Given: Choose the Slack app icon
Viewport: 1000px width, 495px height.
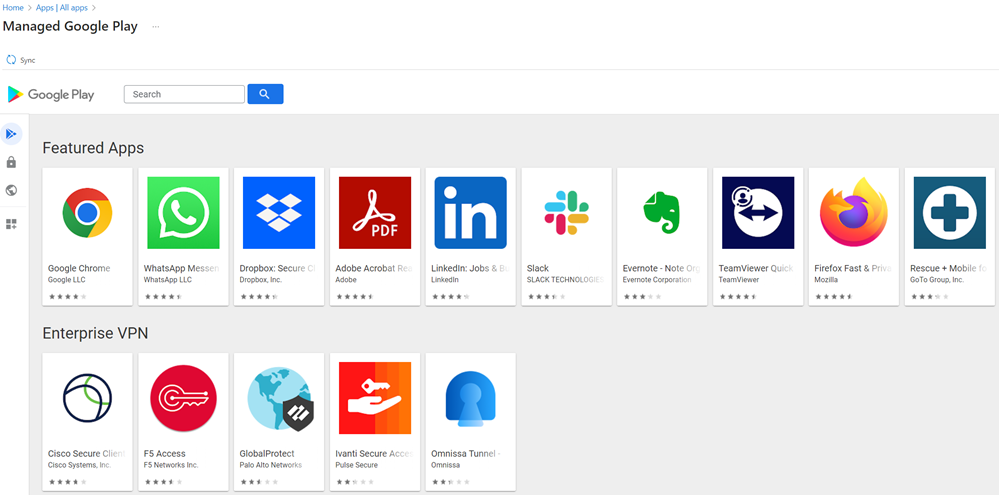Looking at the screenshot, I should click(566, 213).
